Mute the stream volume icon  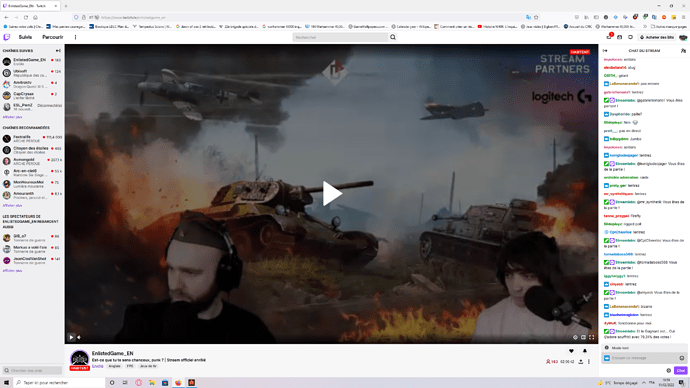click(x=79, y=337)
